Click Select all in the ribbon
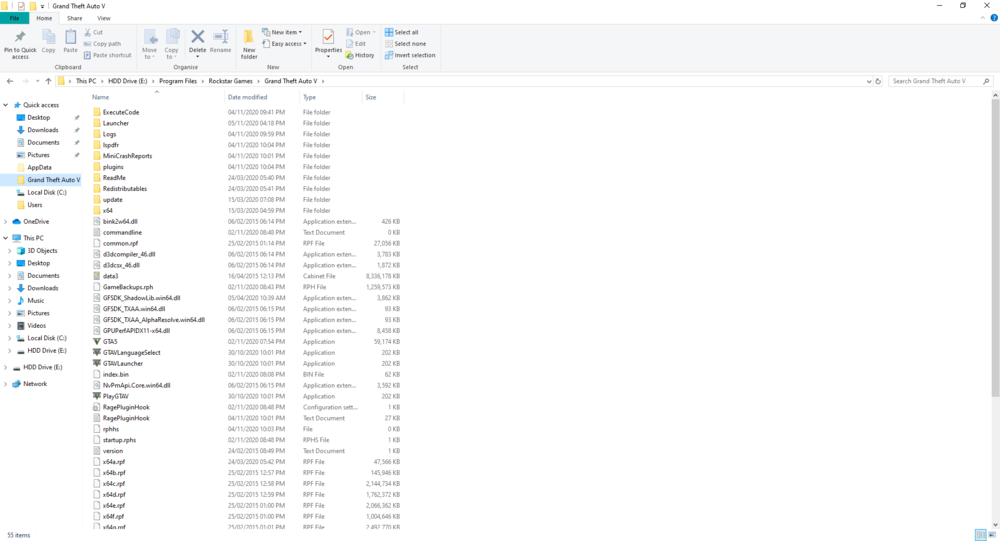Screen dimensions: 1000x541 (x=402, y=33)
